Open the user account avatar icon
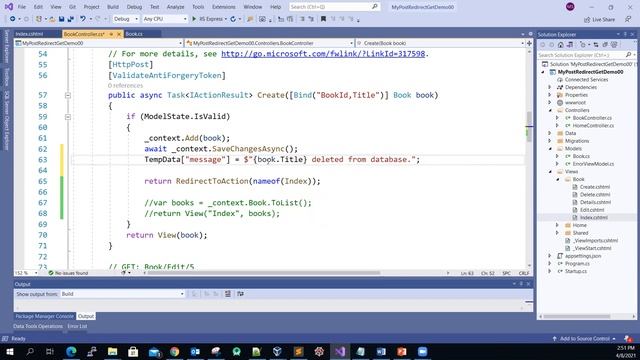Image resolution: width=640 pixels, height=360 pixels. [x=570, y=7]
